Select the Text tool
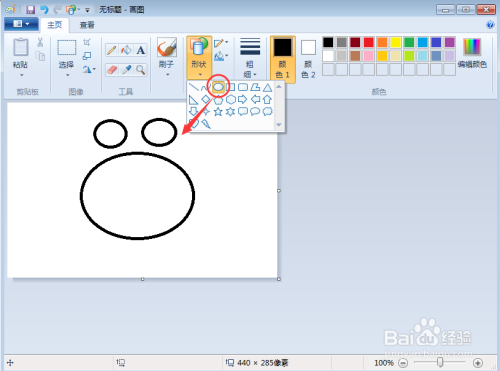 click(140, 50)
